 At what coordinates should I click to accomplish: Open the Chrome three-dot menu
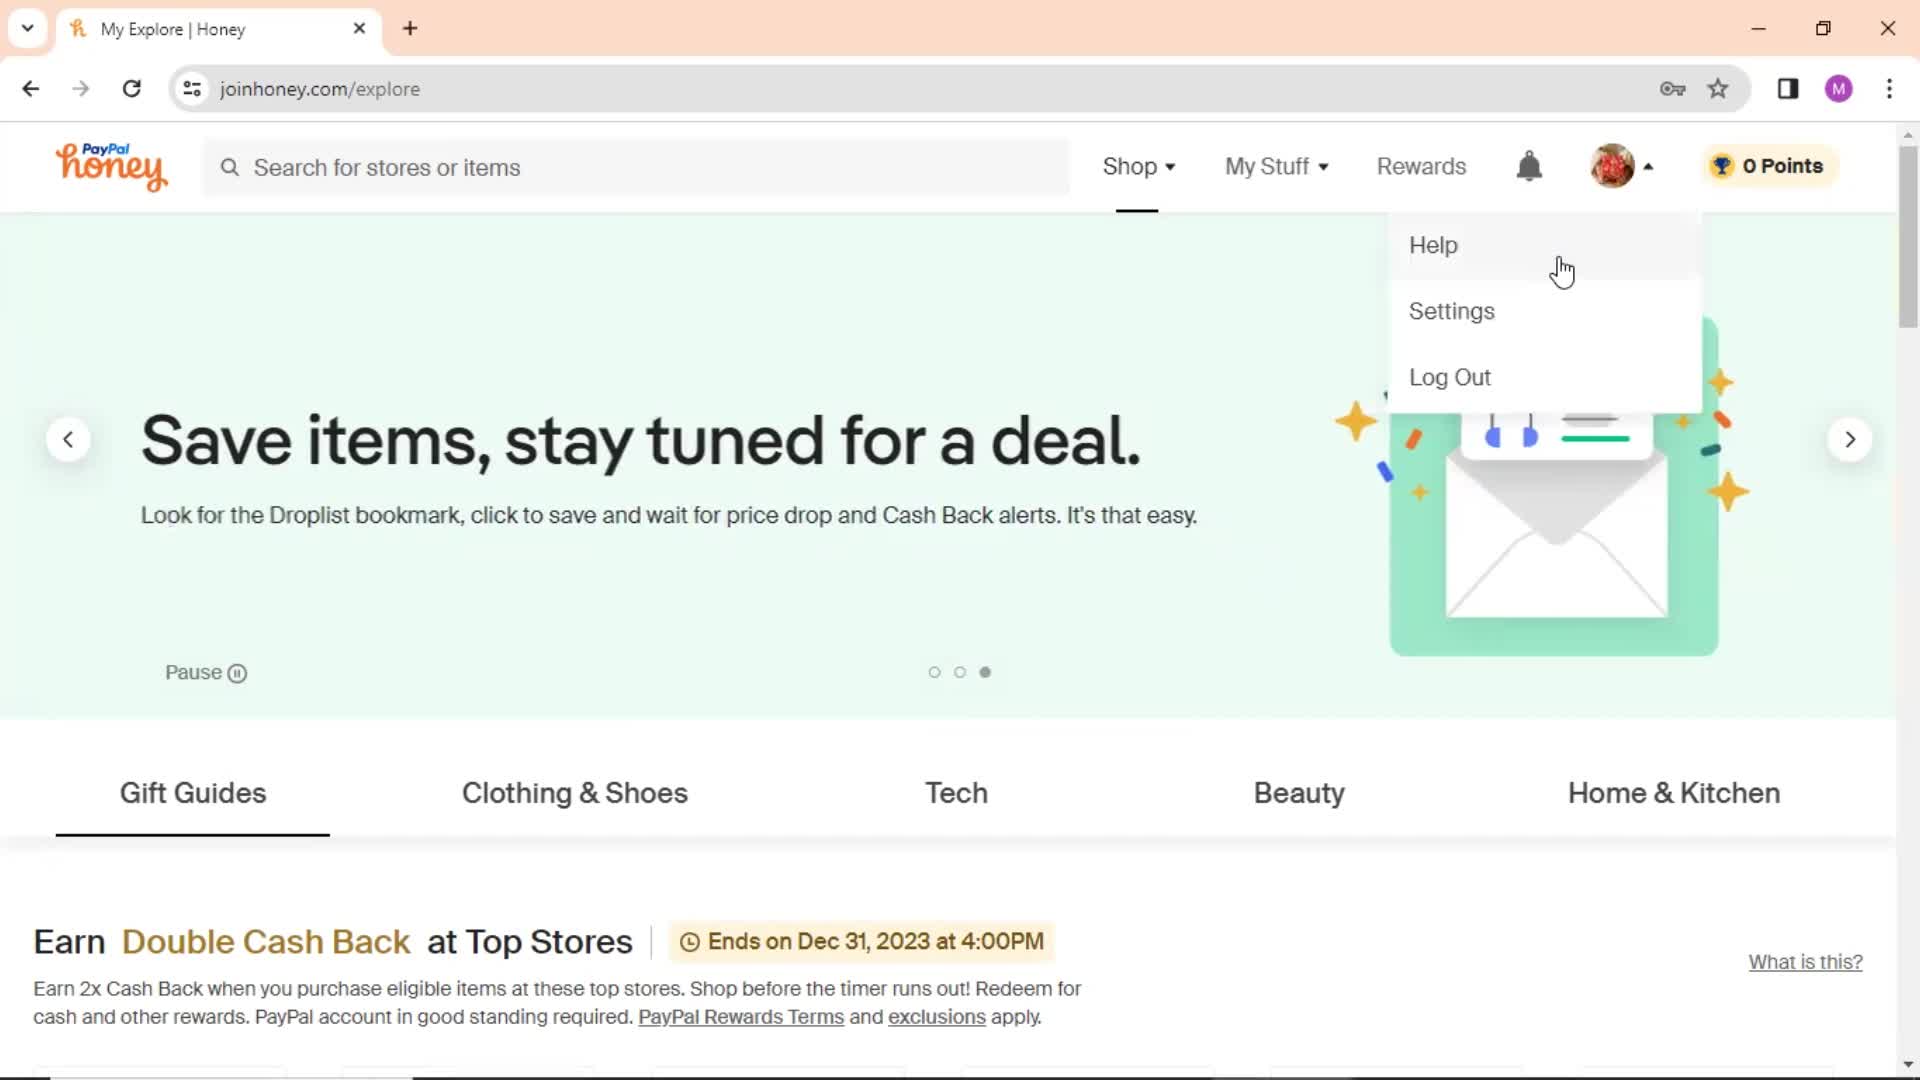tap(1889, 89)
